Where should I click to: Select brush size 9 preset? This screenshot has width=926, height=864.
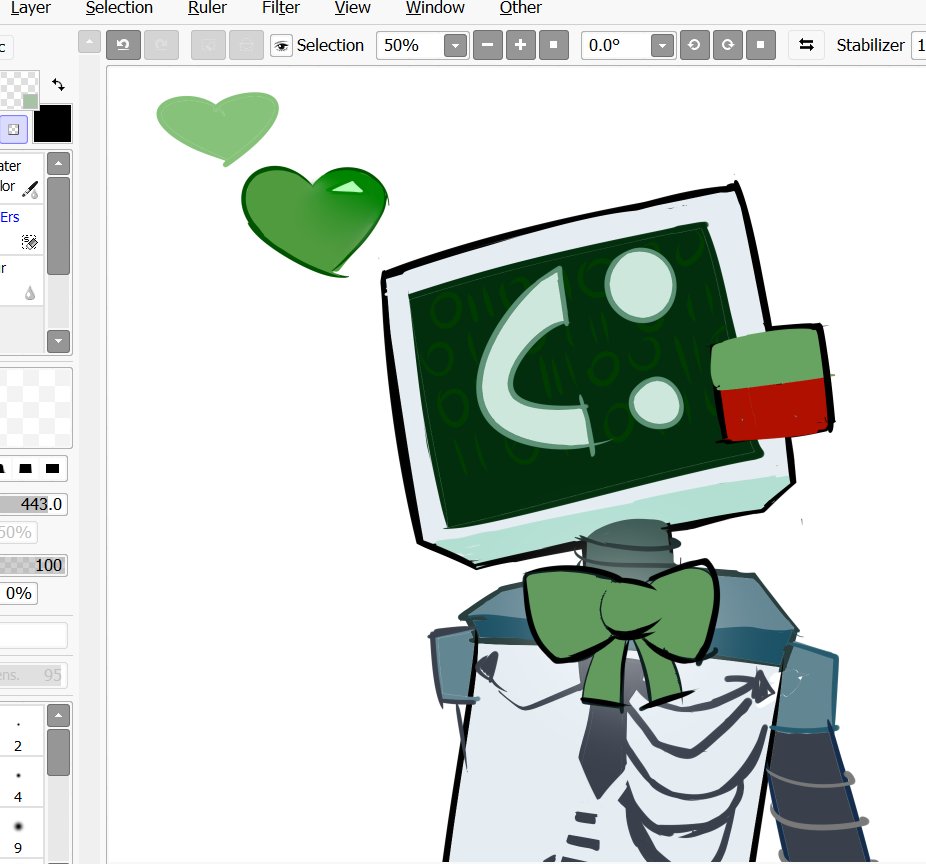point(21,833)
